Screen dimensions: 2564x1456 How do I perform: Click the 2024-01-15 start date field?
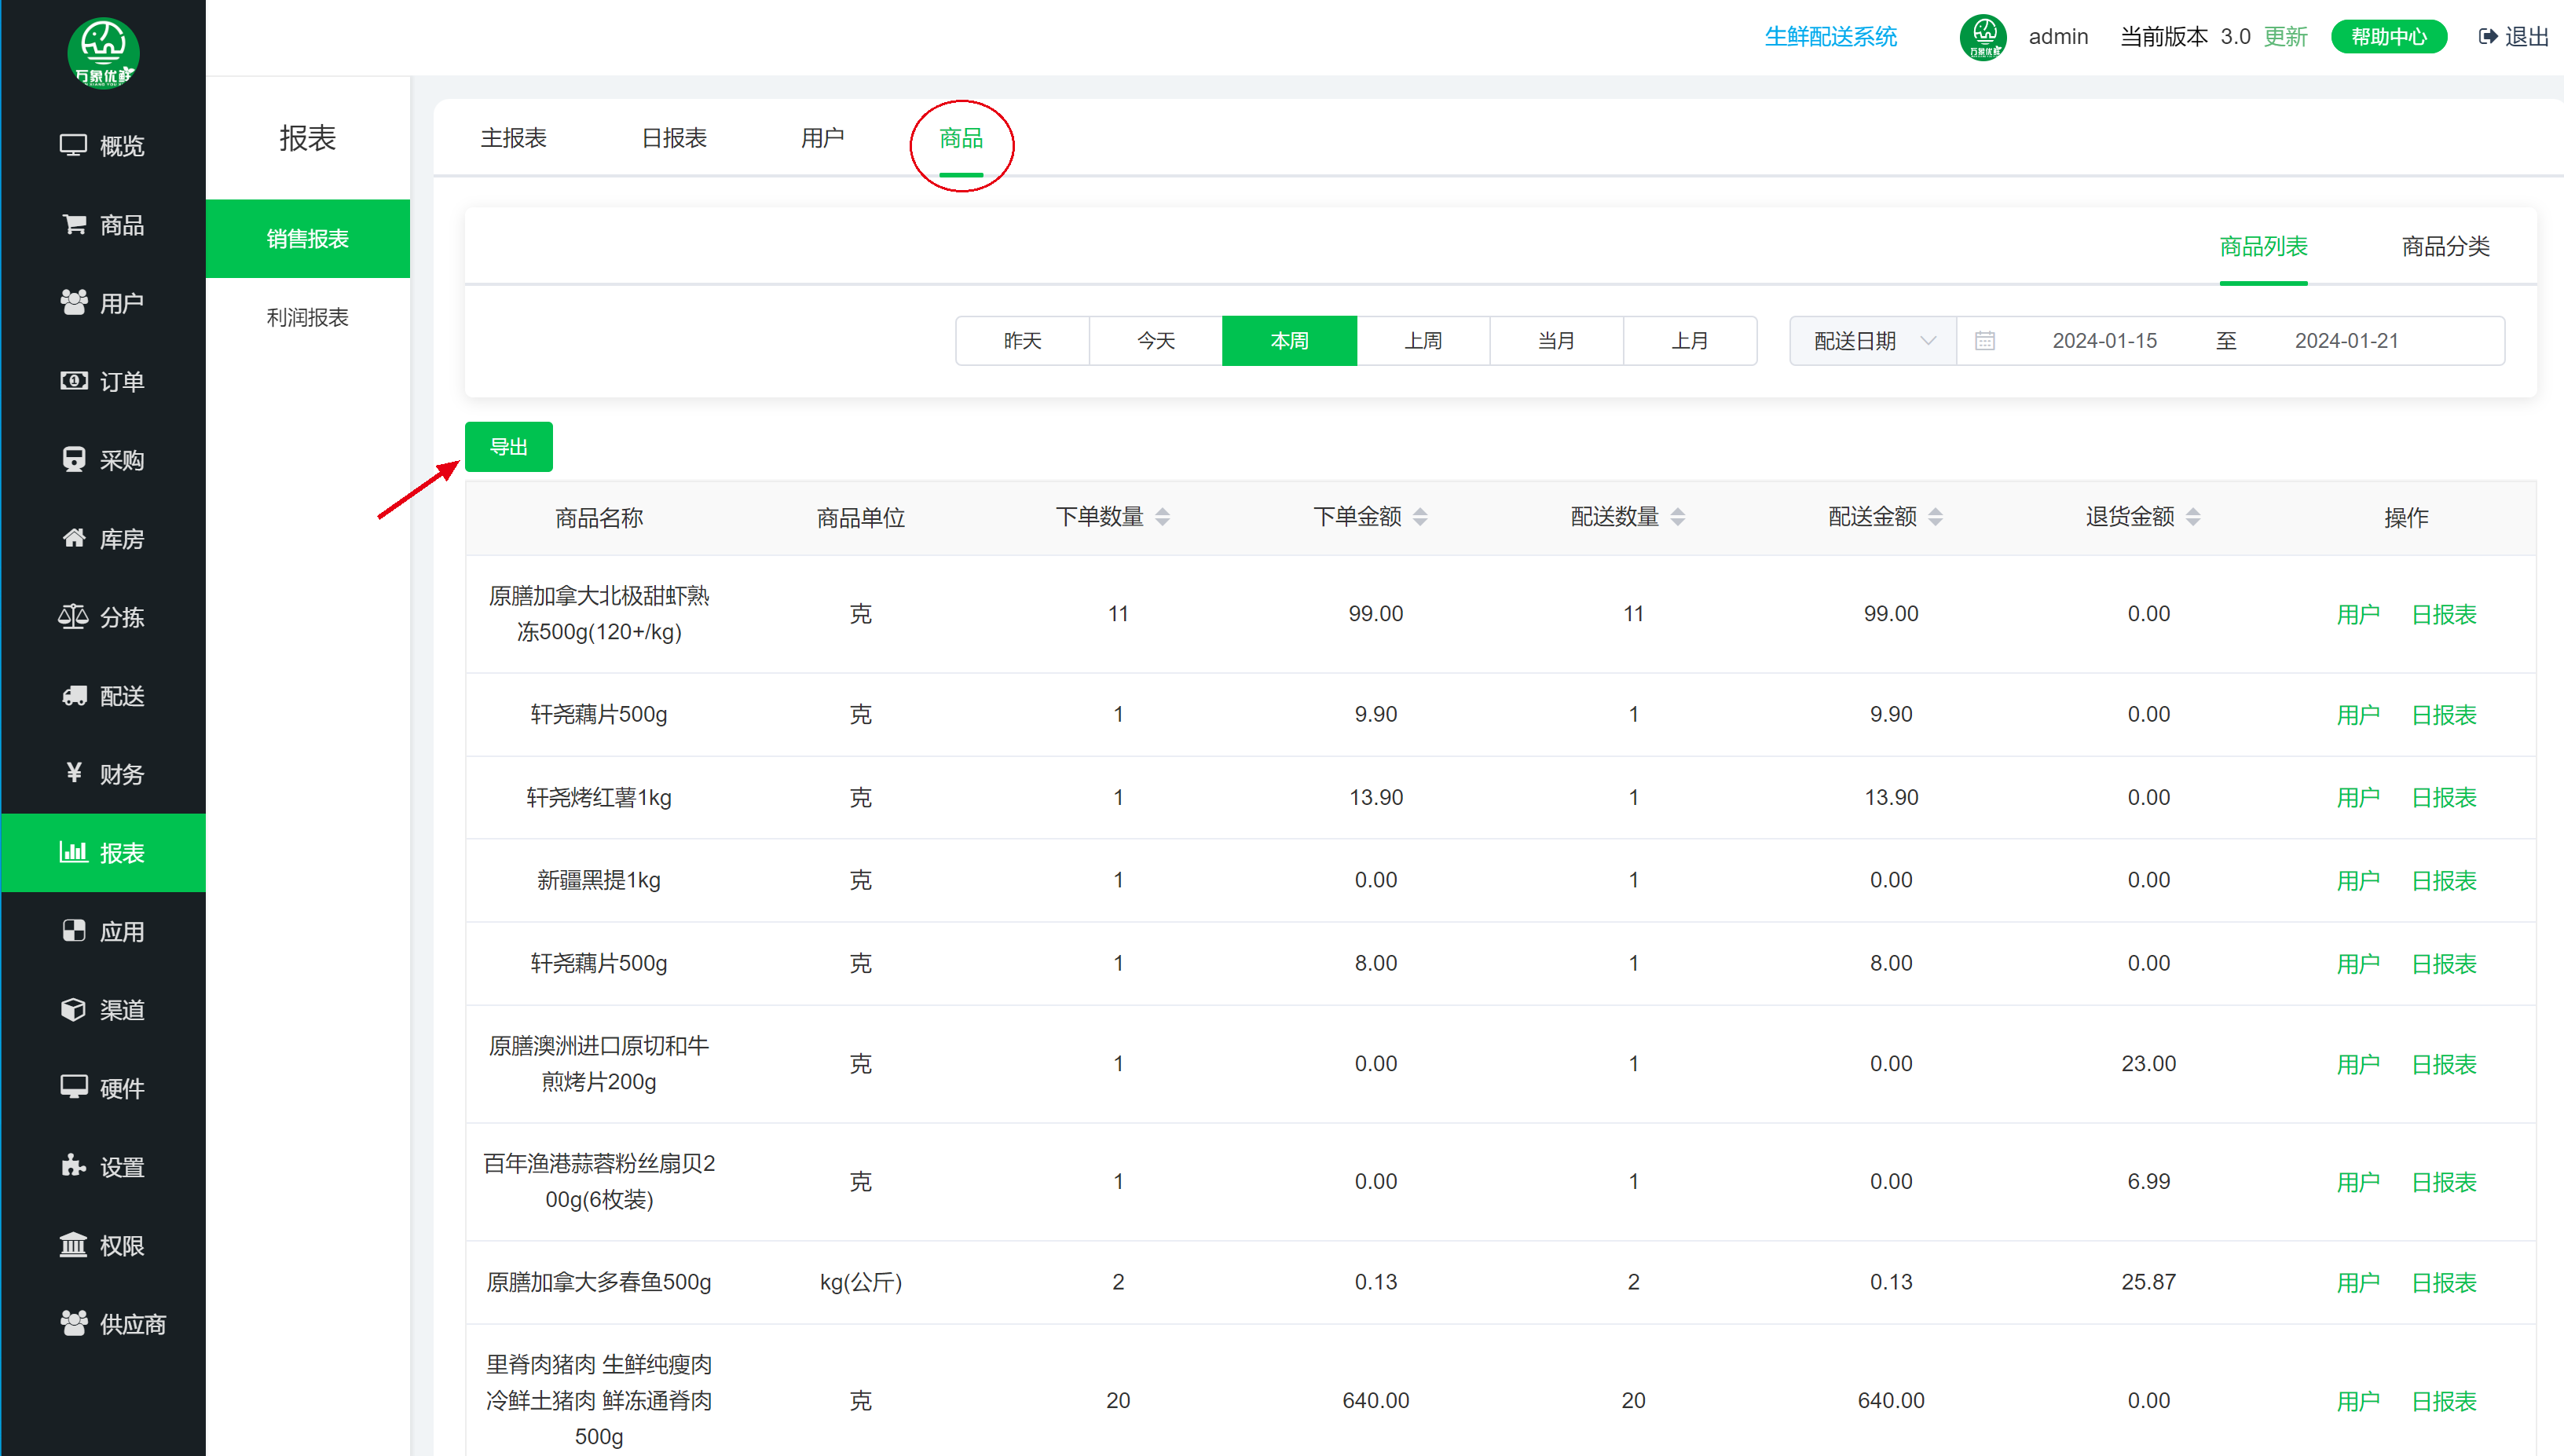click(x=2104, y=341)
